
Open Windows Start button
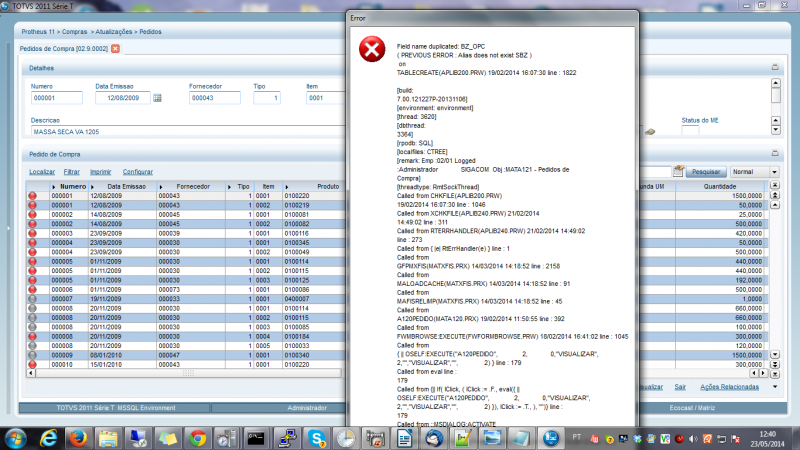click(15, 438)
